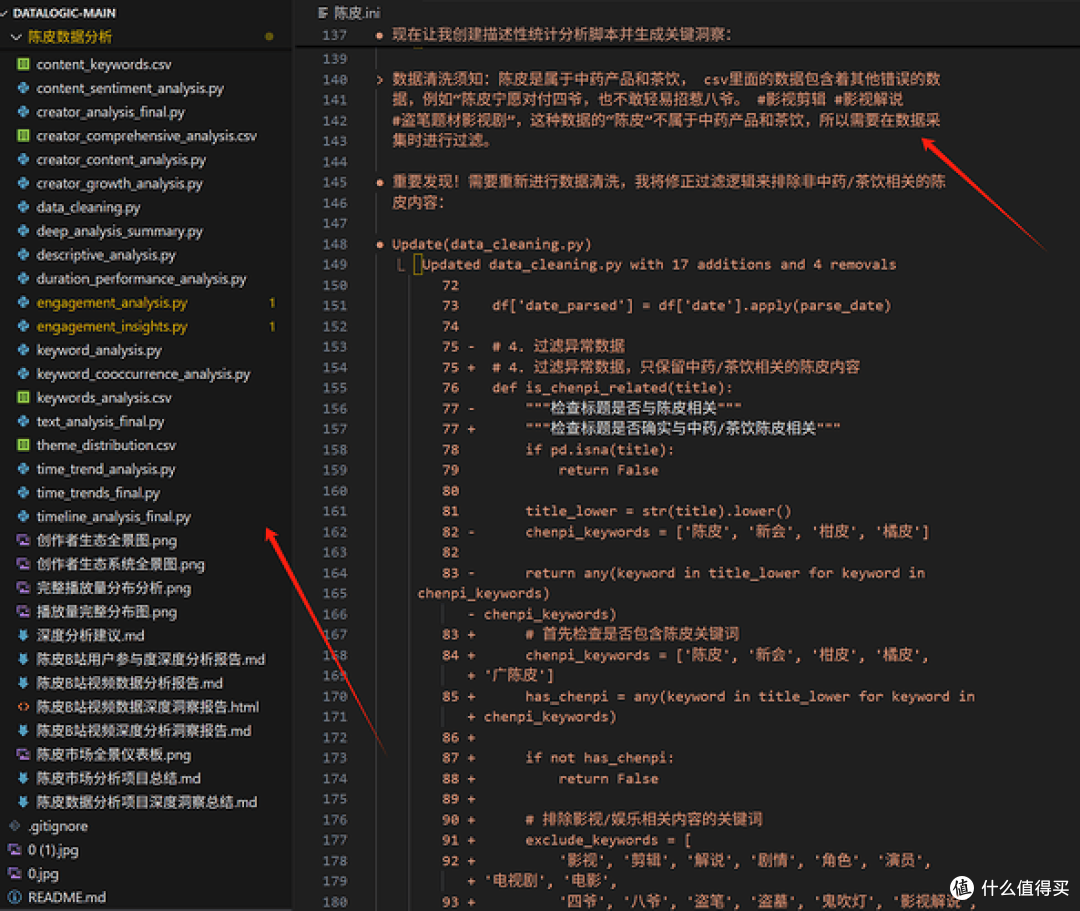Image resolution: width=1080 pixels, height=911 pixels.
Task: Click markdown icon of 陈皮数据分析项目深度洞察总结.md
Action: coord(23,802)
